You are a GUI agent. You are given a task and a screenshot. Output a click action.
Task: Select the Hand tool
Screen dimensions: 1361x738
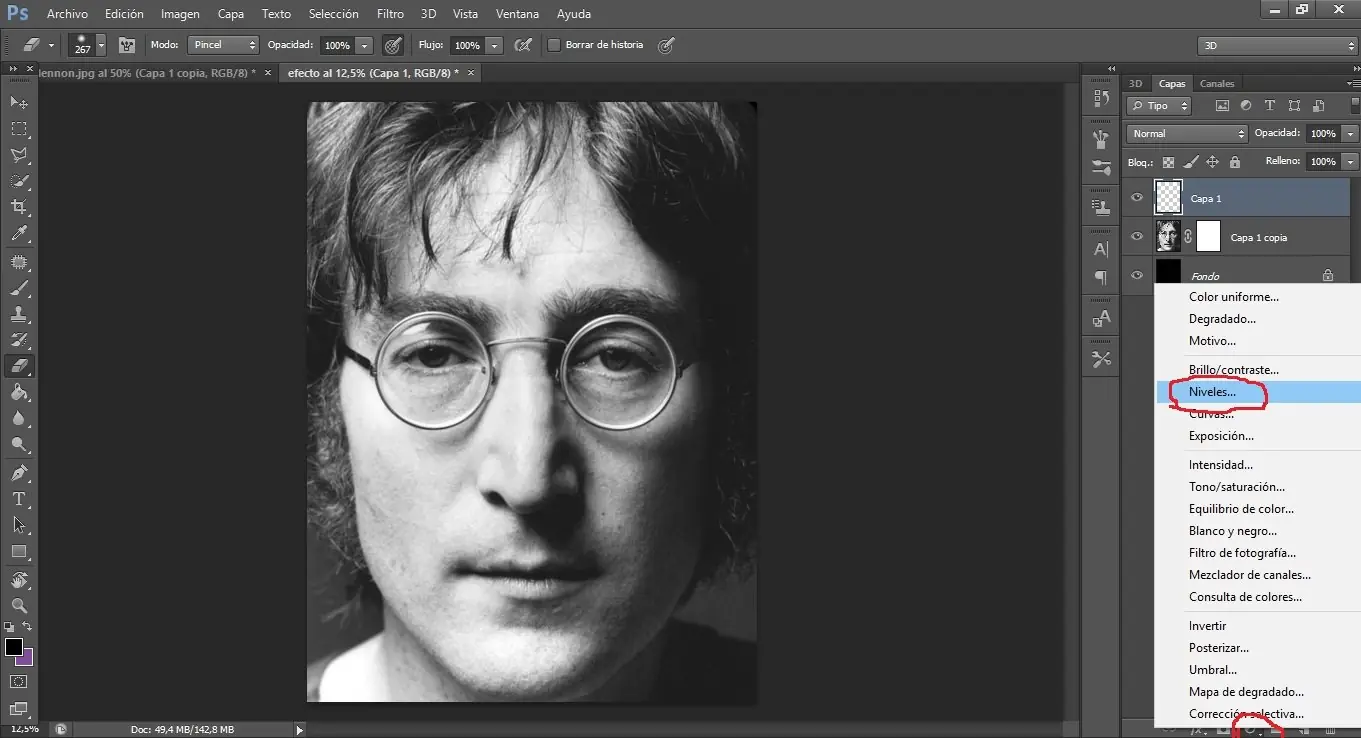(19, 579)
